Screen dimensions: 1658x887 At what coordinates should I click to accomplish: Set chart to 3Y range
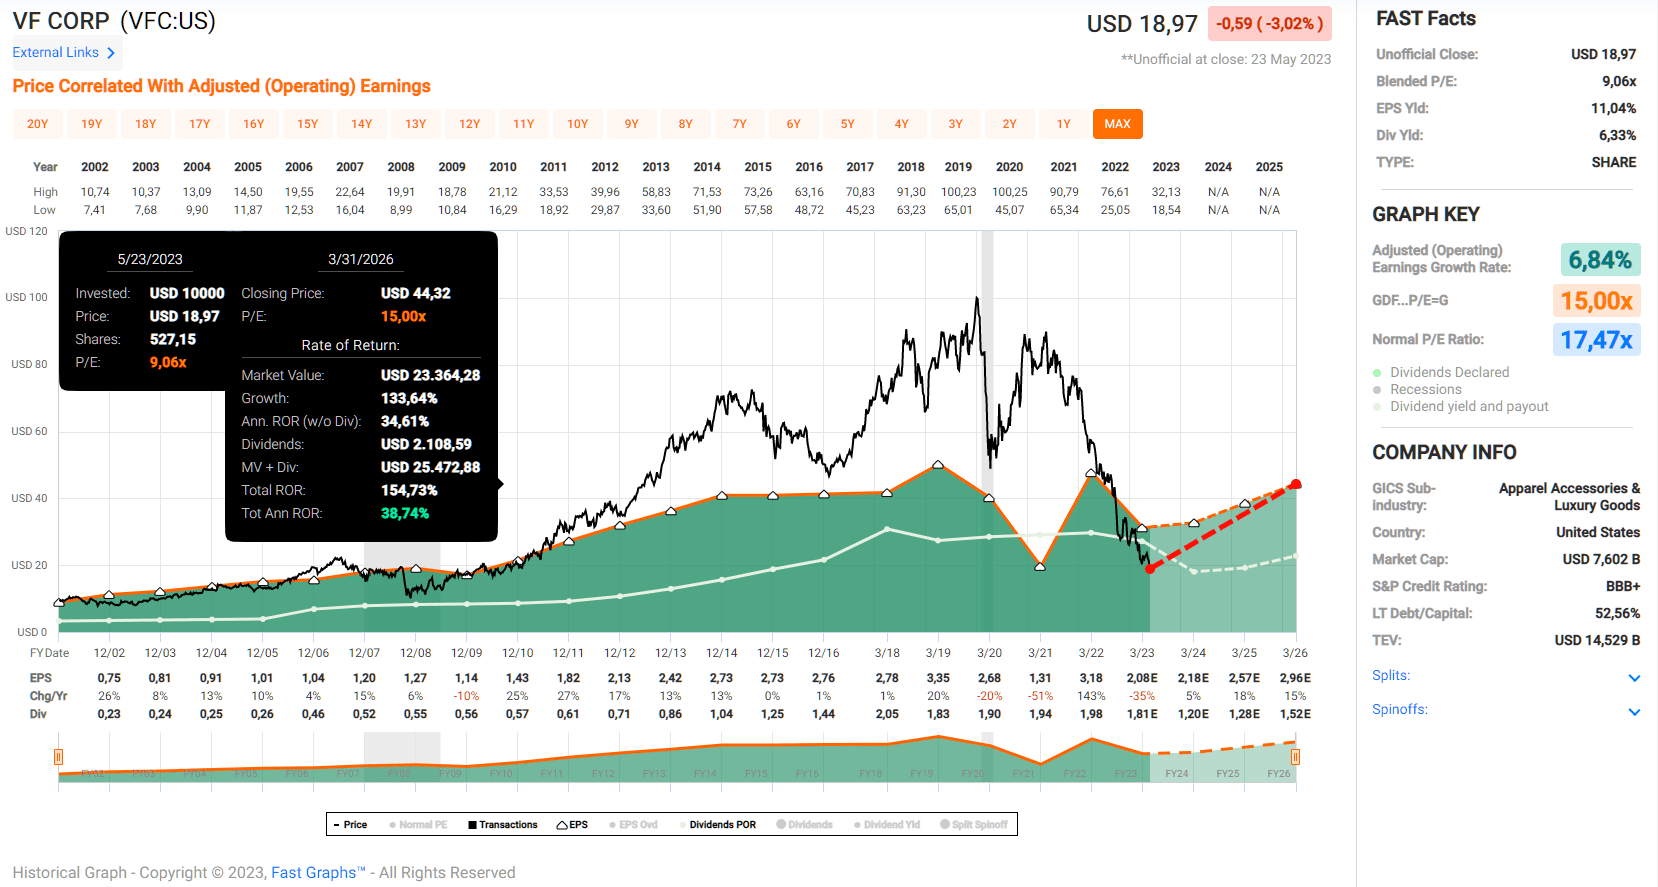956,124
